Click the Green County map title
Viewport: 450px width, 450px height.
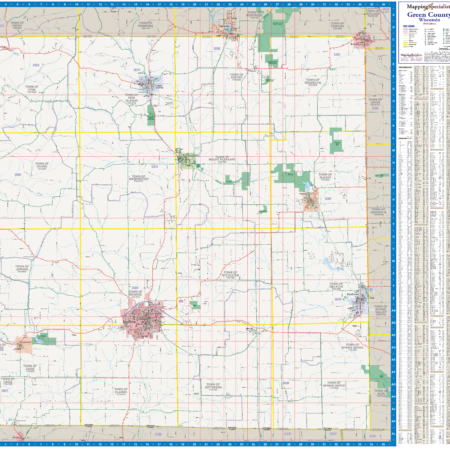click(x=428, y=15)
